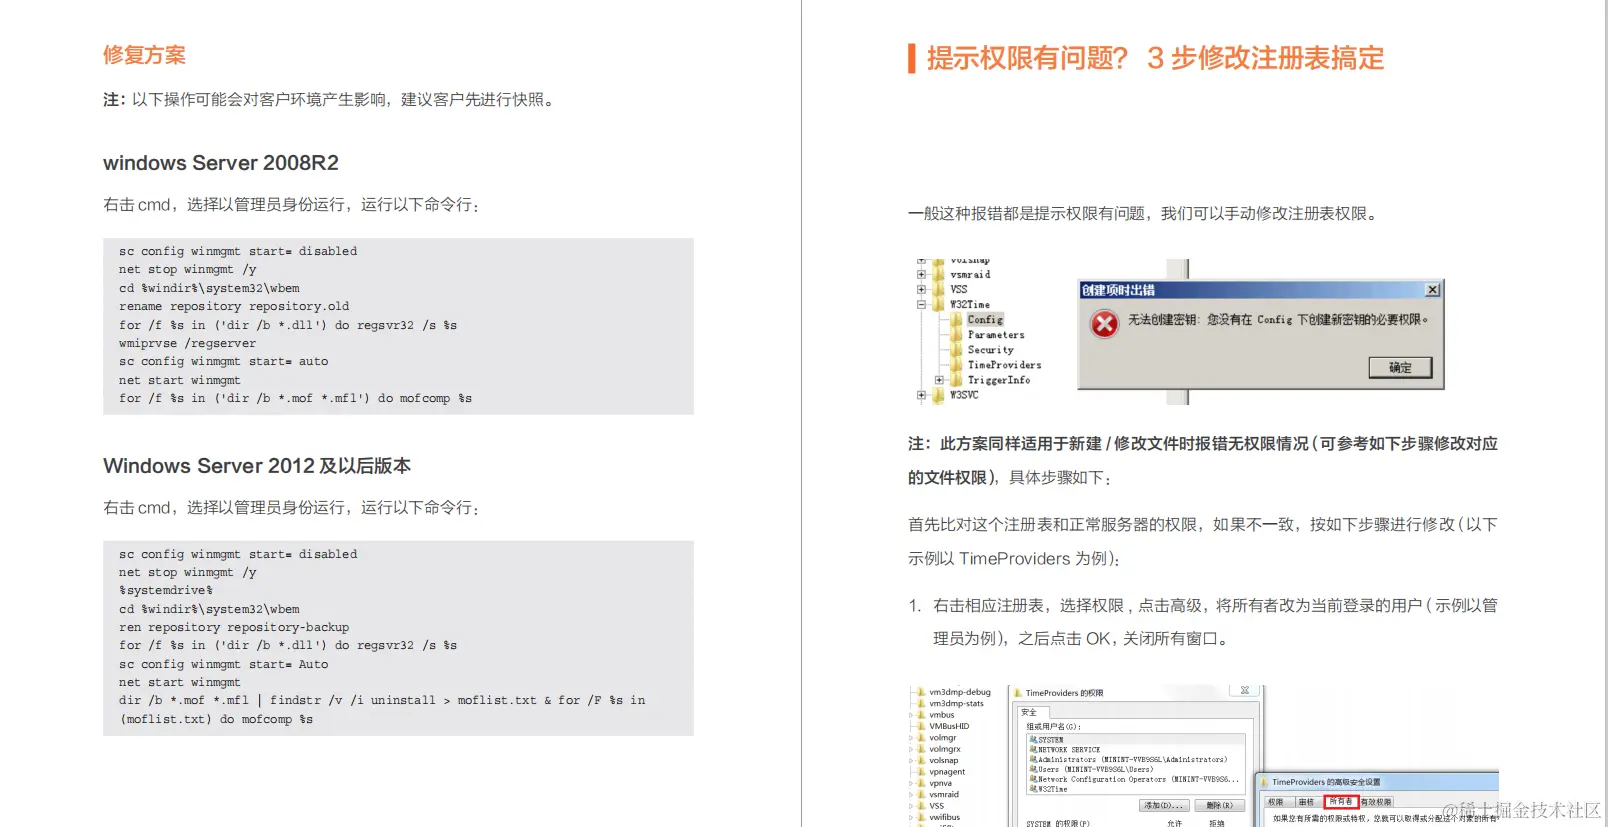Select the volmgrx tree item

click(945, 749)
